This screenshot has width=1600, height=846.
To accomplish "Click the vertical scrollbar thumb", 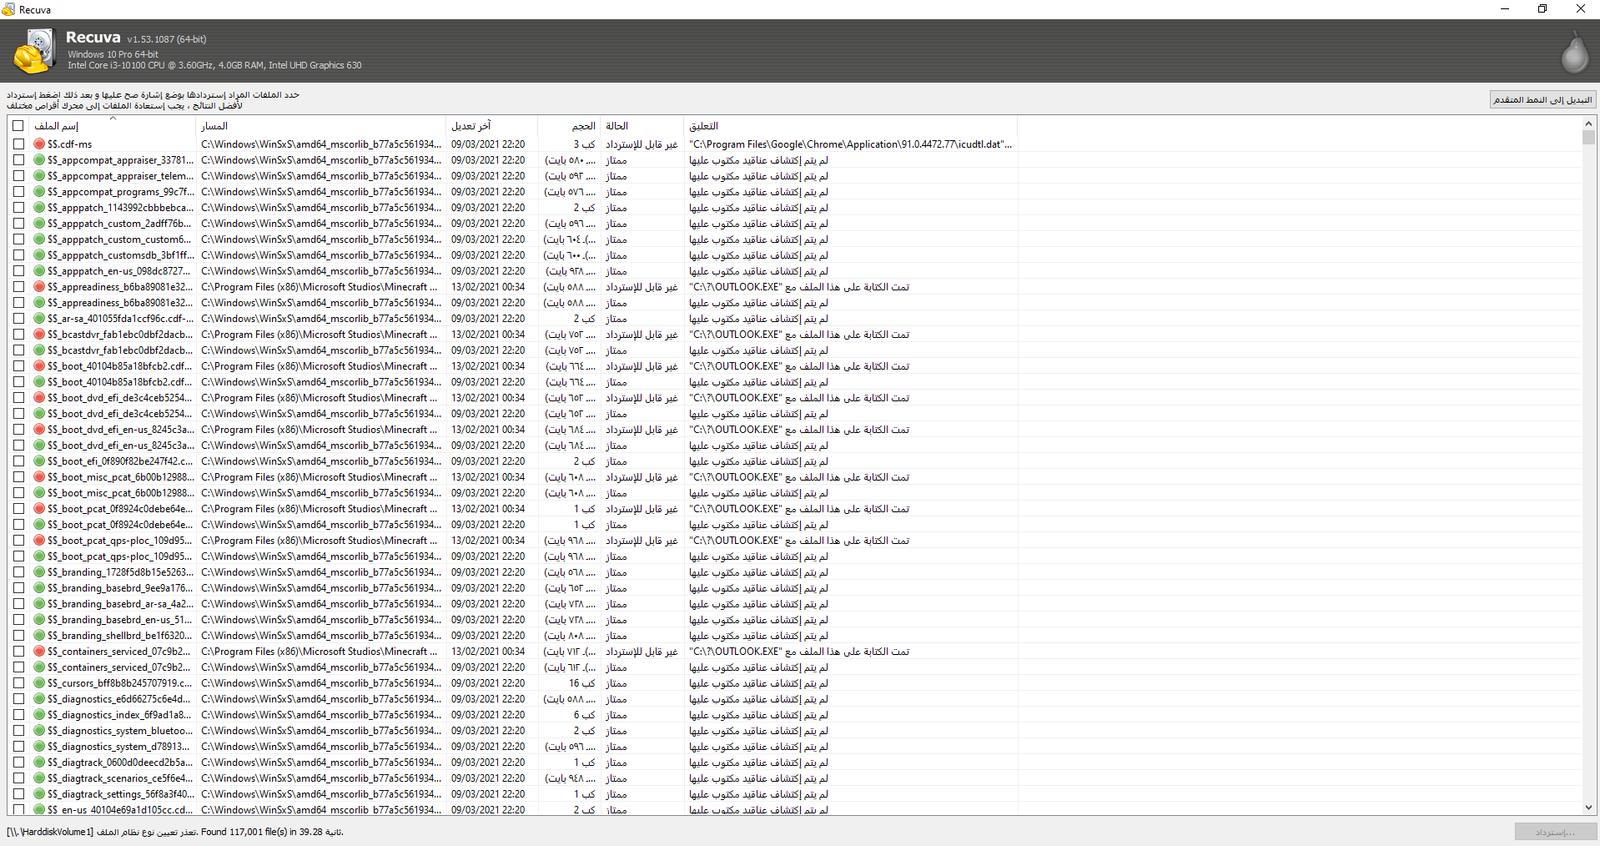I will point(1589,138).
